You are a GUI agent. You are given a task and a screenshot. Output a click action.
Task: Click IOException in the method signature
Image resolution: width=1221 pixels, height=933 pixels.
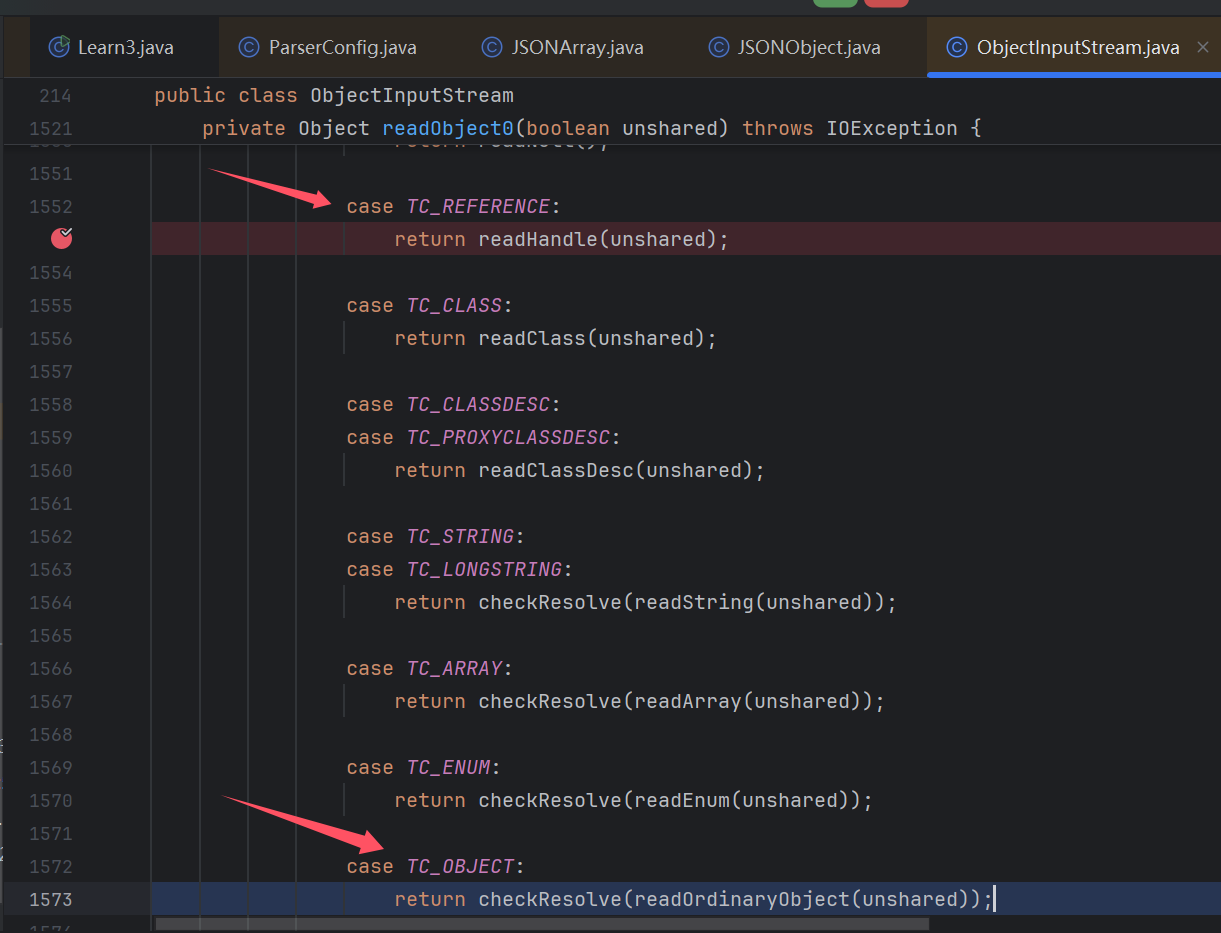(892, 128)
